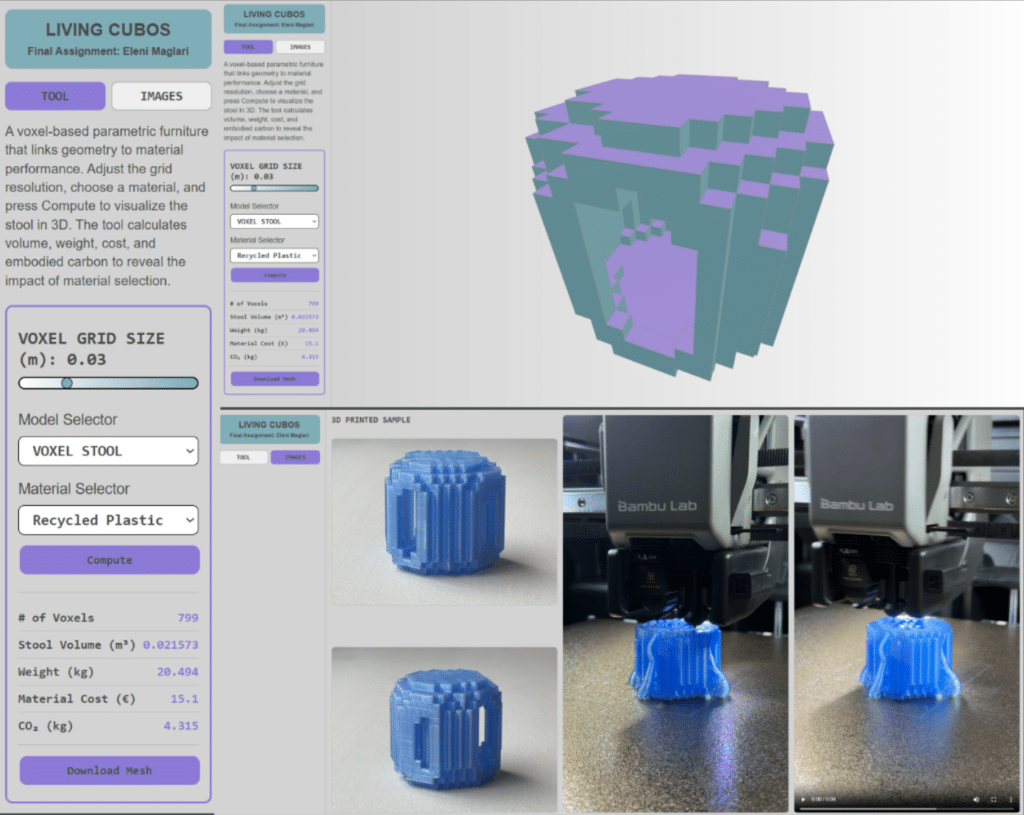This screenshot has width=1024, height=815.
Task: Open the small panel's Recycled Plastic dropdown
Action: pyautogui.click(x=274, y=255)
